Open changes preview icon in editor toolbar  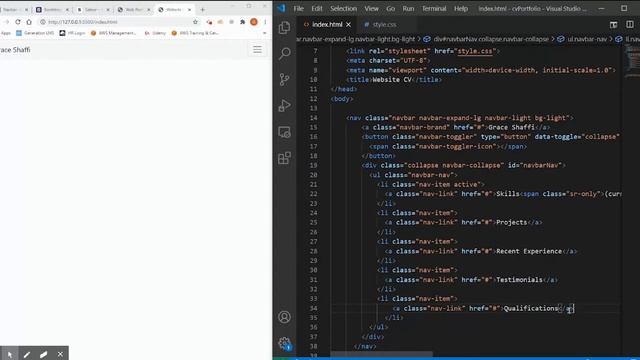click(x=613, y=24)
